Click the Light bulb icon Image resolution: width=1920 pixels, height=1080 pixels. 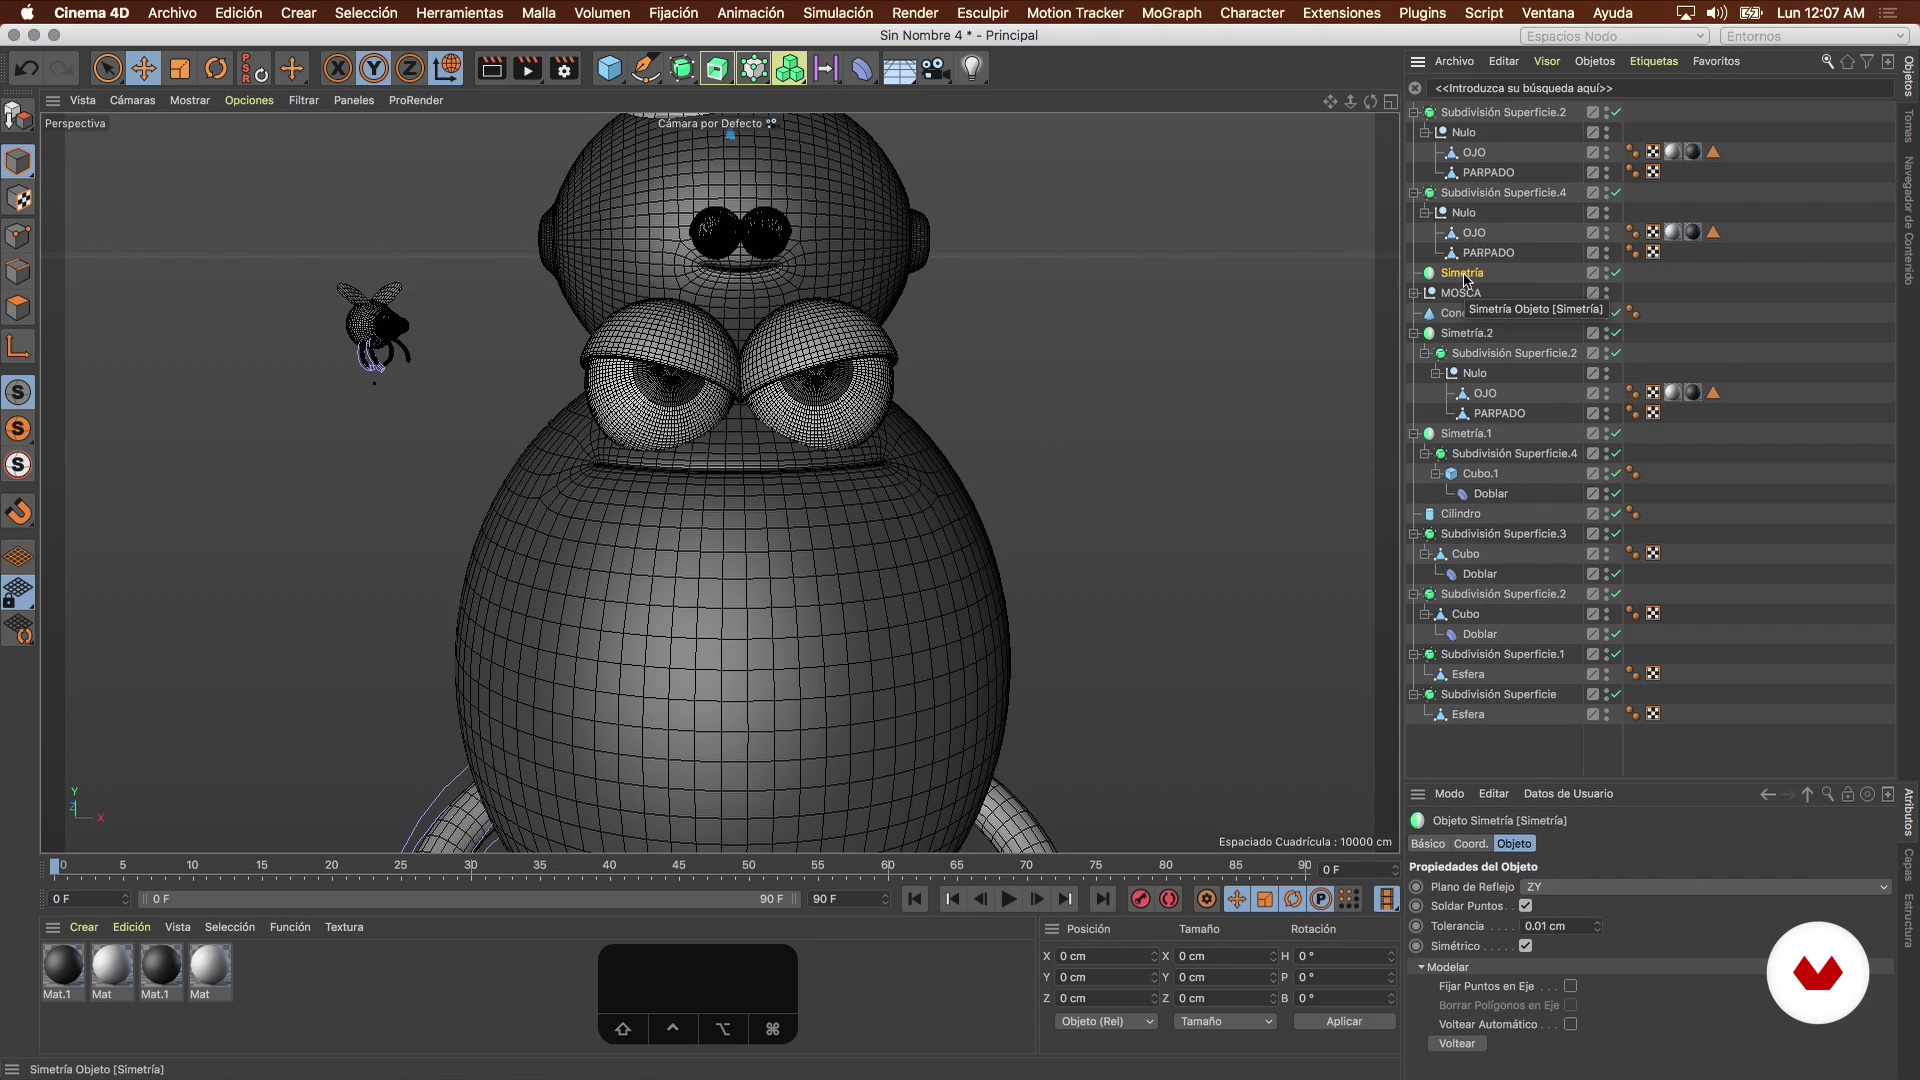[x=972, y=69]
